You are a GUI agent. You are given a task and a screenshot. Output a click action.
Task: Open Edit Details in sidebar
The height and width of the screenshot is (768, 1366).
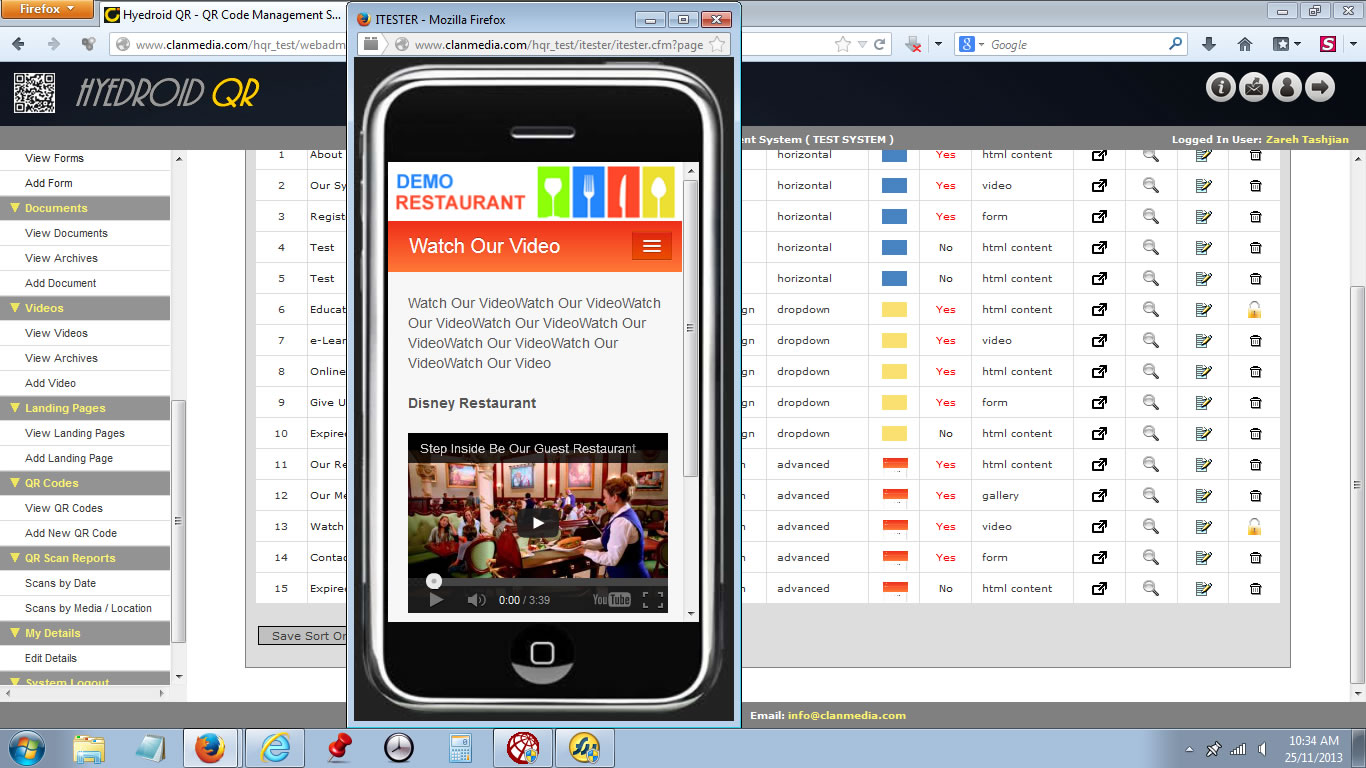[x=51, y=658]
